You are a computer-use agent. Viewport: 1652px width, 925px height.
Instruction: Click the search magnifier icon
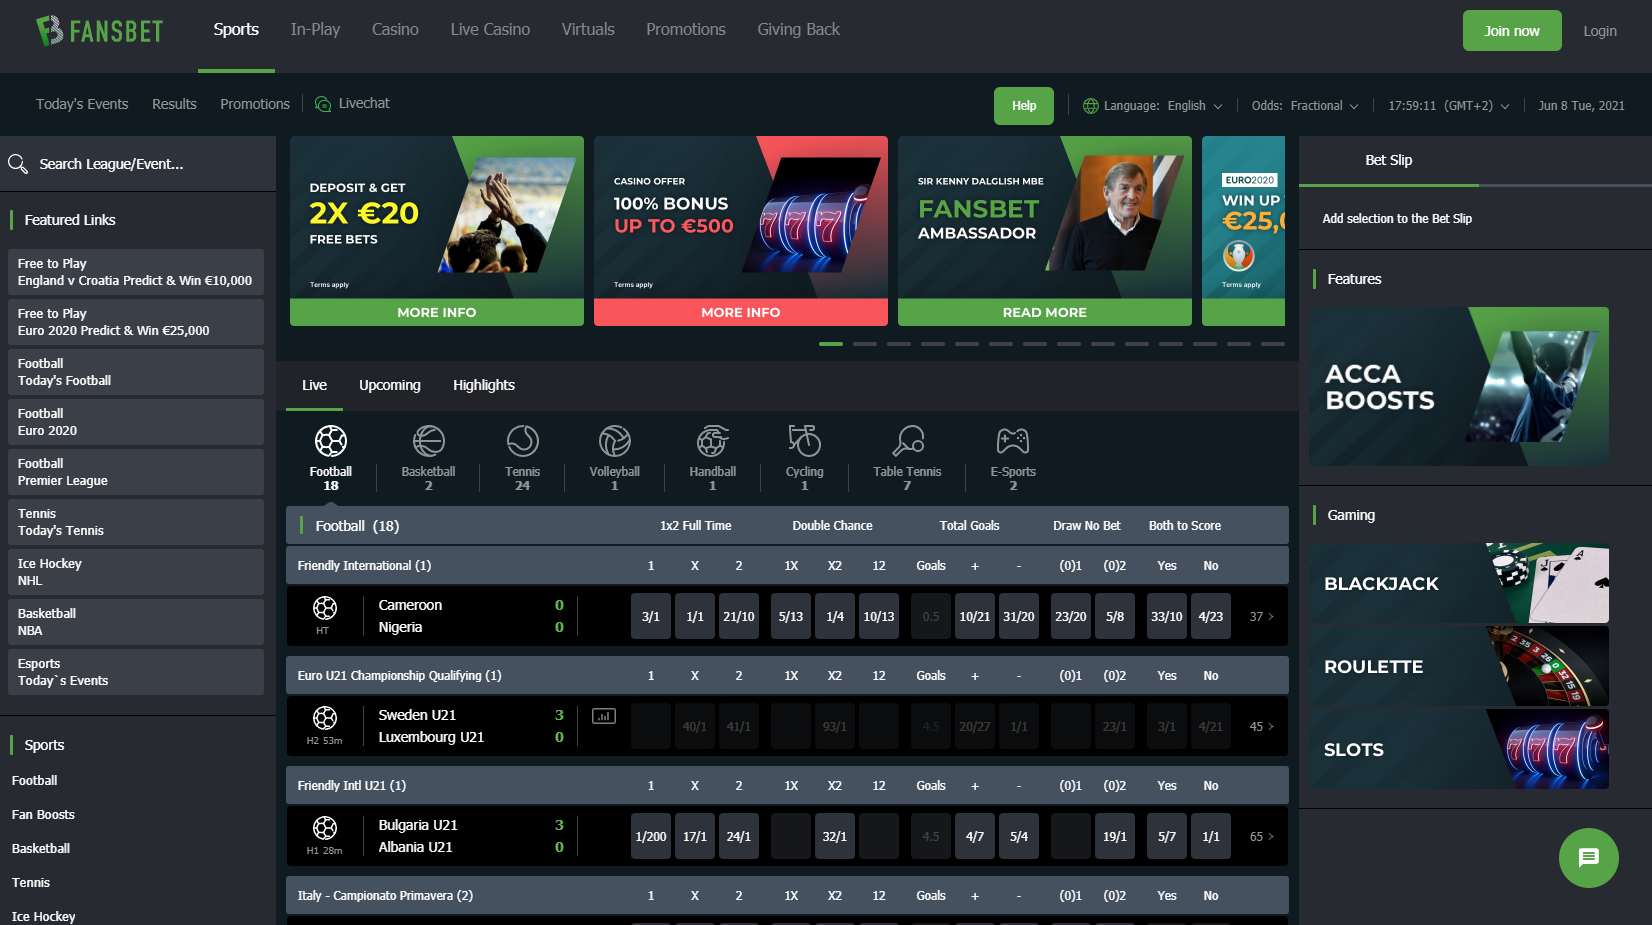(x=18, y=164)
